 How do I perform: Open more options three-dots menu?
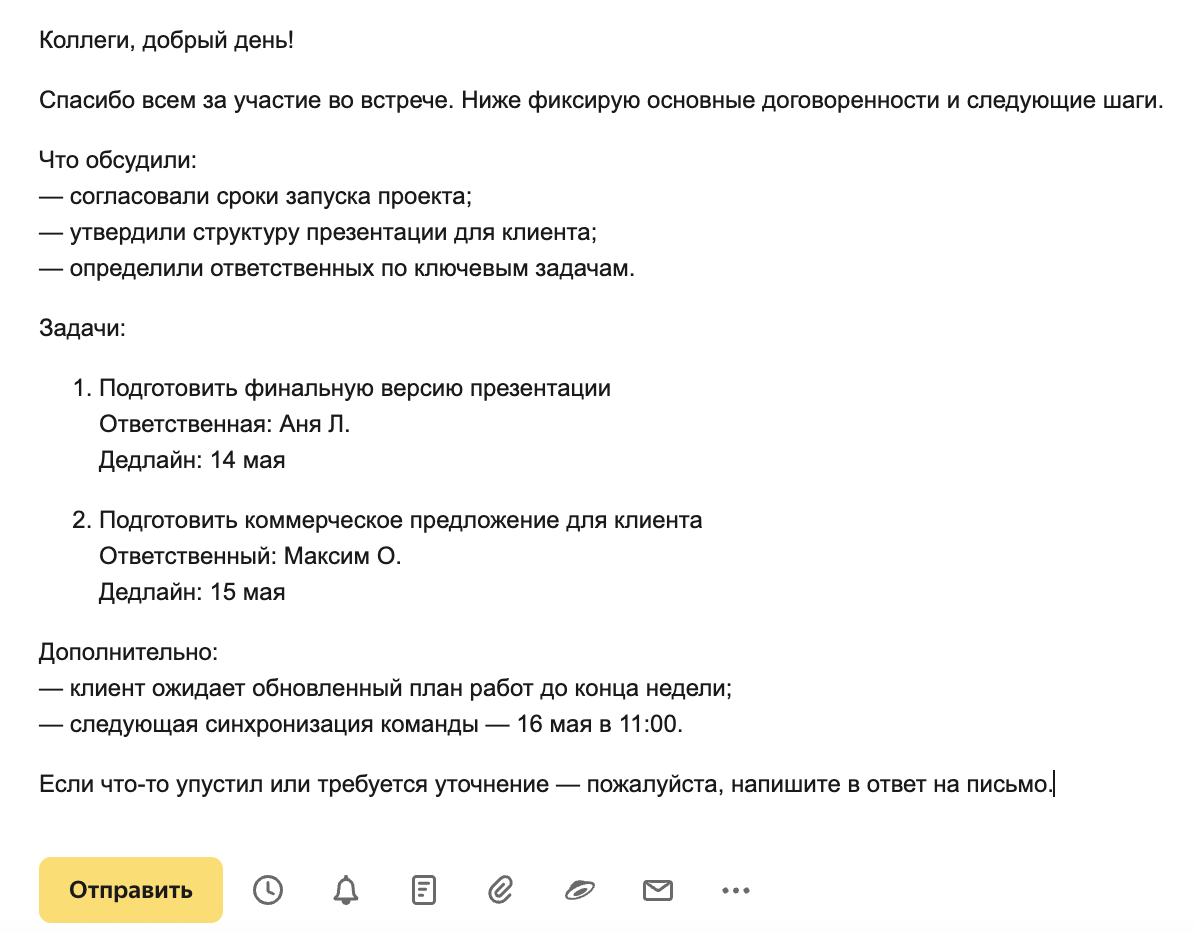click(x=735, y=890)
